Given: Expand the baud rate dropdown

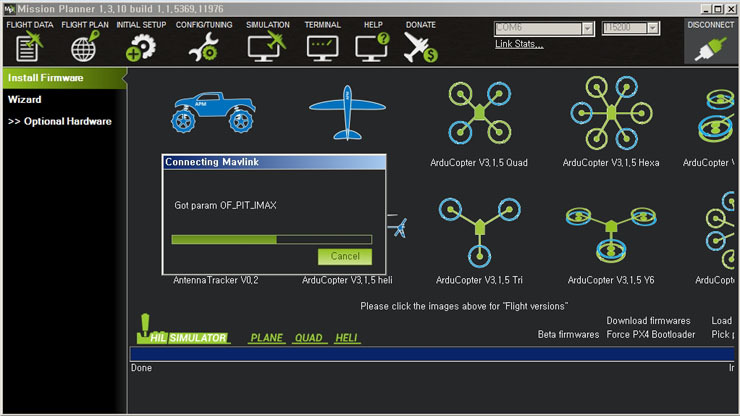Looking at the screenshot, I should [652, 28].
